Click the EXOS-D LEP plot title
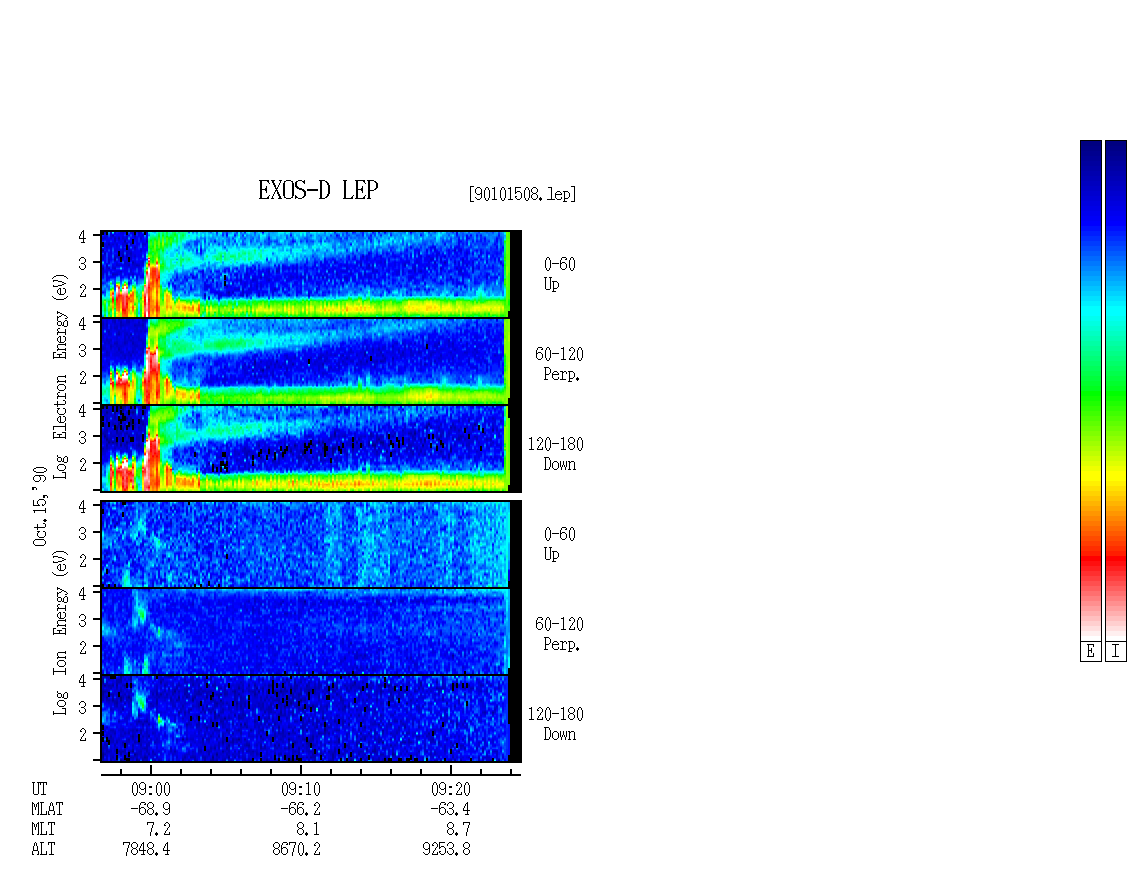This screenshot has width=1130, height=875. 318,190
